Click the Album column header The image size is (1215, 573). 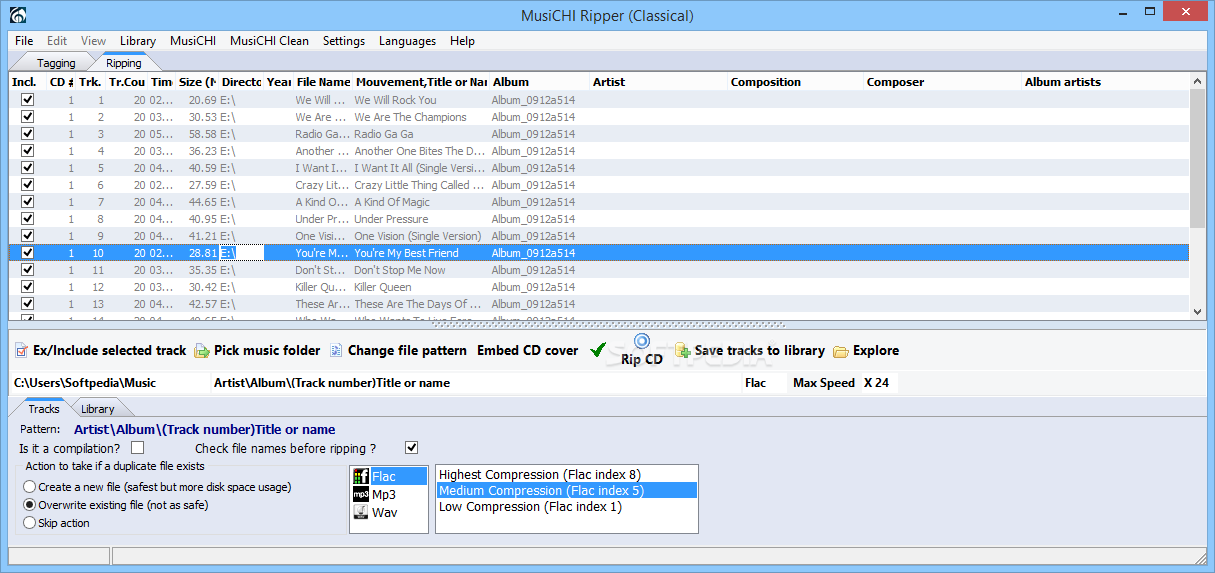coord(539,82)
